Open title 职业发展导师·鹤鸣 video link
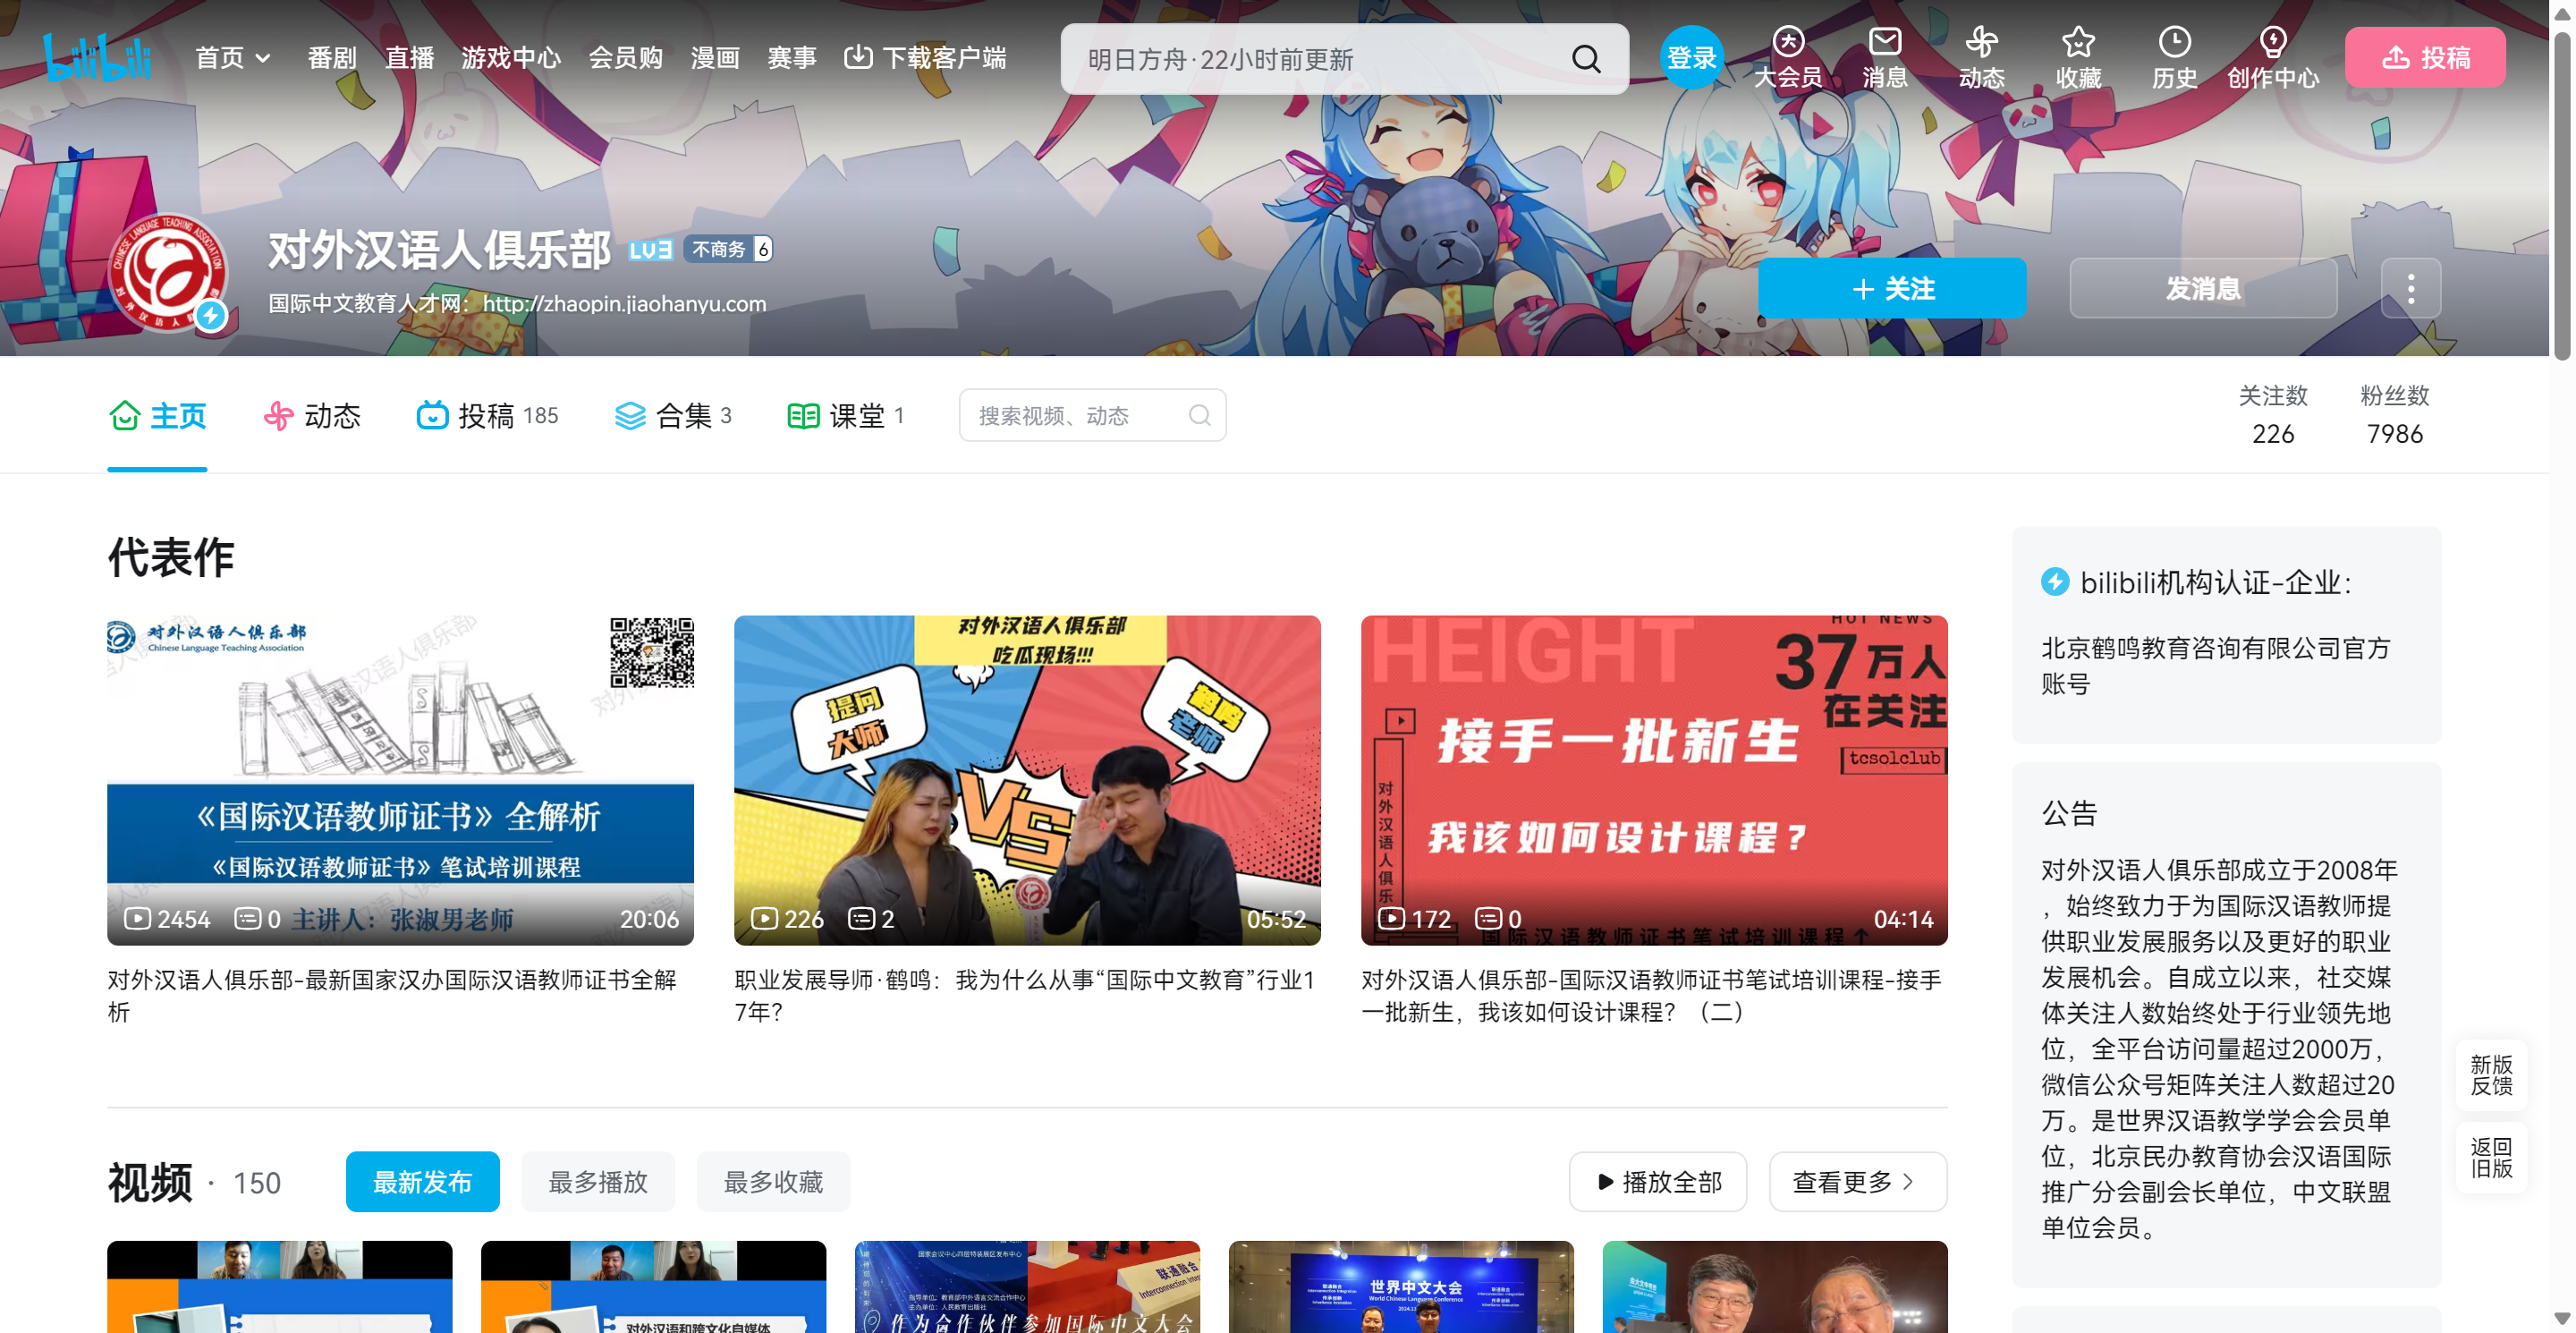Screen dimensions: 2576x1333 point(1025,995)
